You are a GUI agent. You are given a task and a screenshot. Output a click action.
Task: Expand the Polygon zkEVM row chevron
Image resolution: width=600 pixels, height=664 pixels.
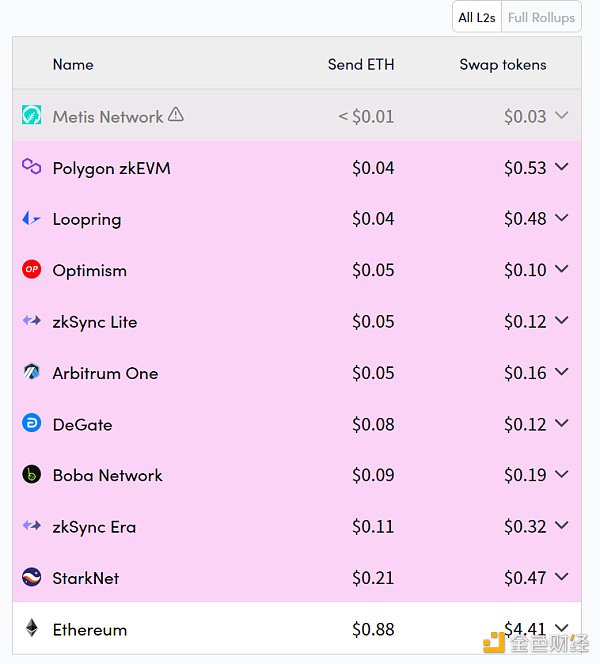coord(561,167)
